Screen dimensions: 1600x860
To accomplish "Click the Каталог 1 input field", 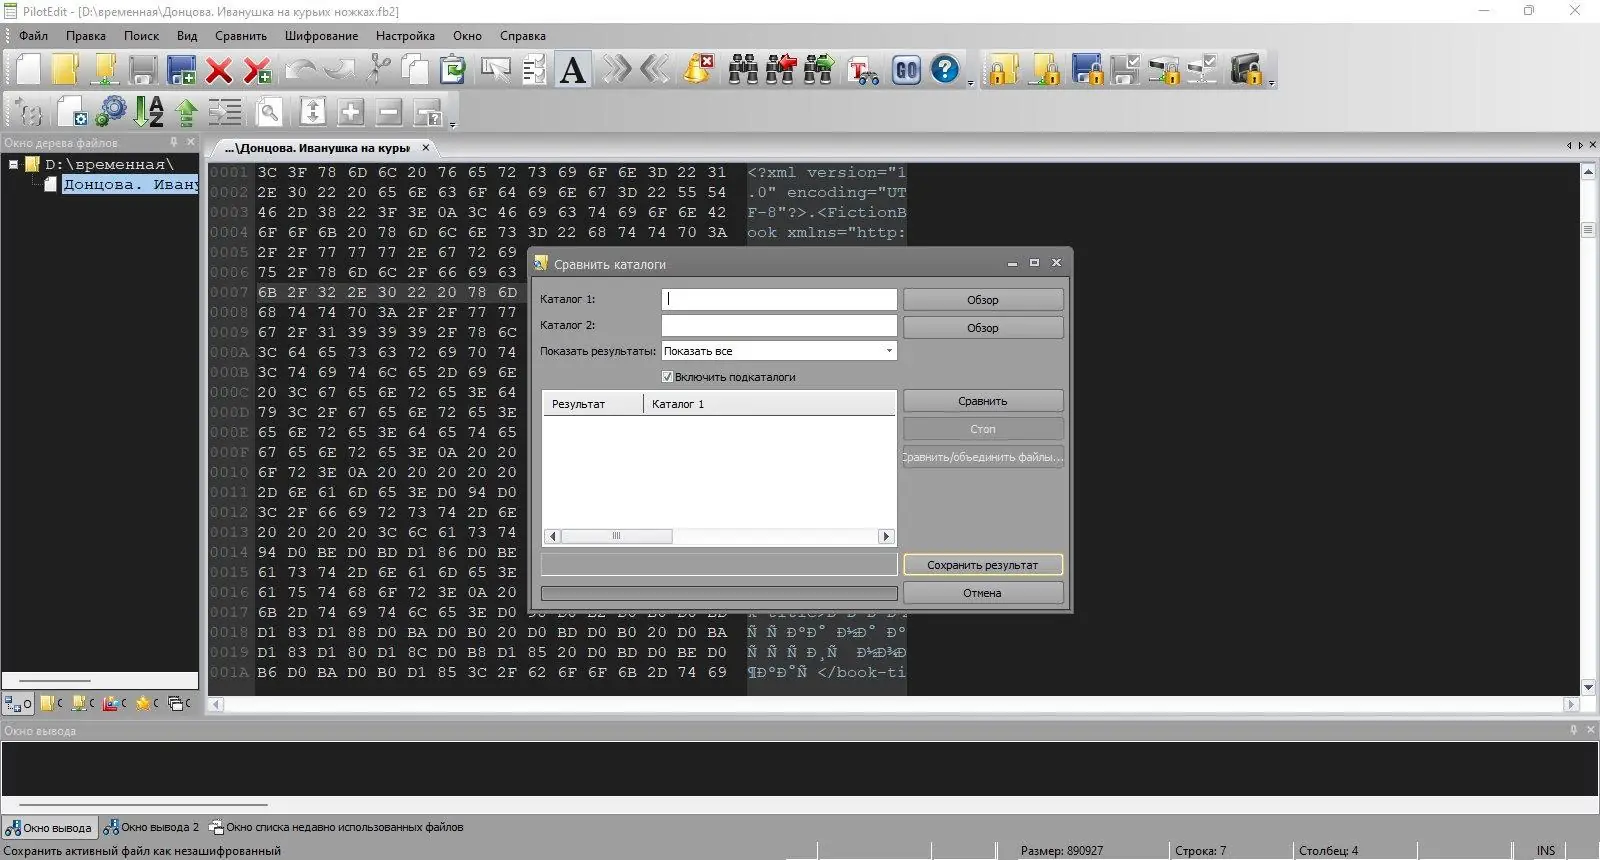I will point(779,299).
